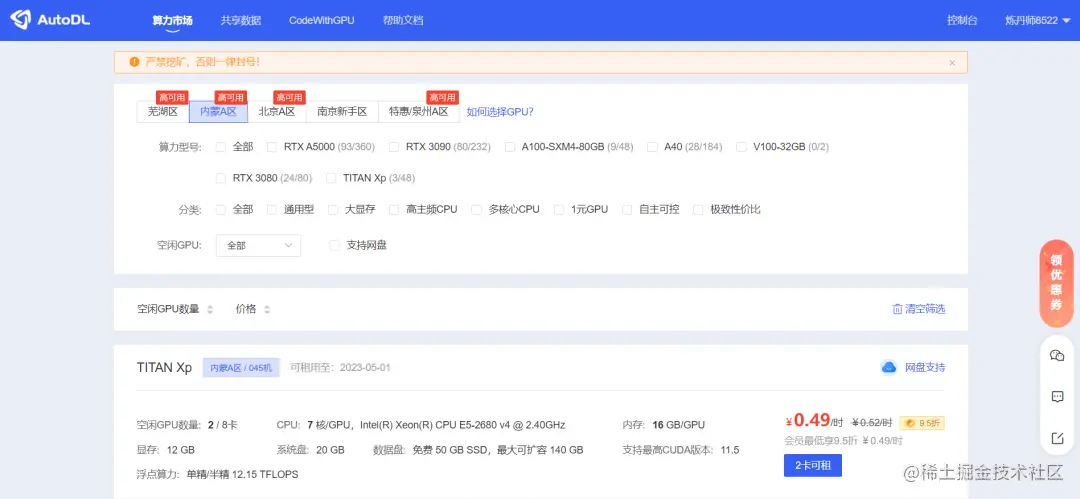The image size is (1080, 499).
Task: Open the 算力市场 nav item
Action: tap(172, 21)
